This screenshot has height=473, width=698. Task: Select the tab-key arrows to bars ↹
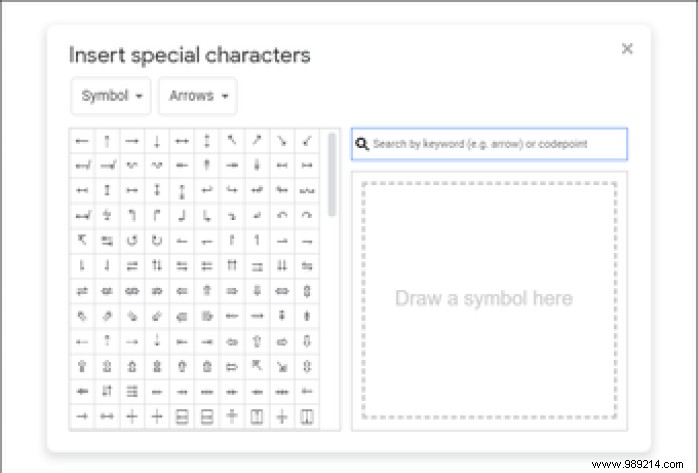coord(107,241)
